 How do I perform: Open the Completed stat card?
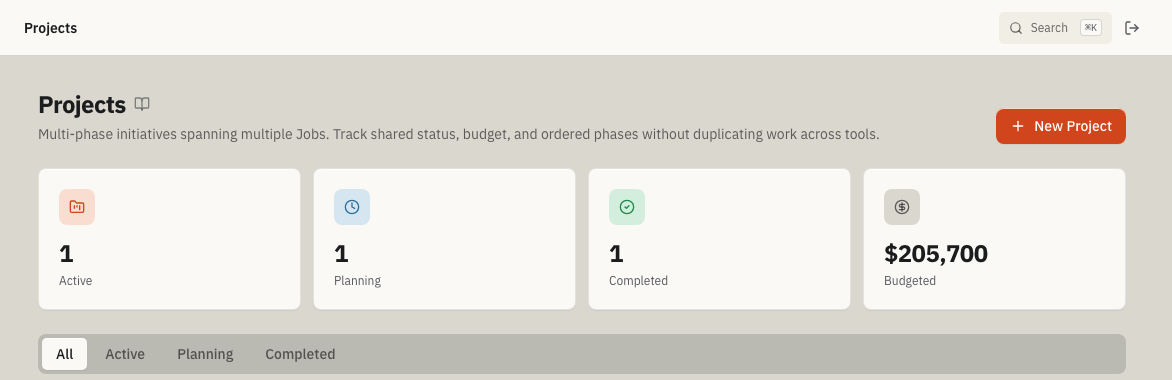click(719, 239)
